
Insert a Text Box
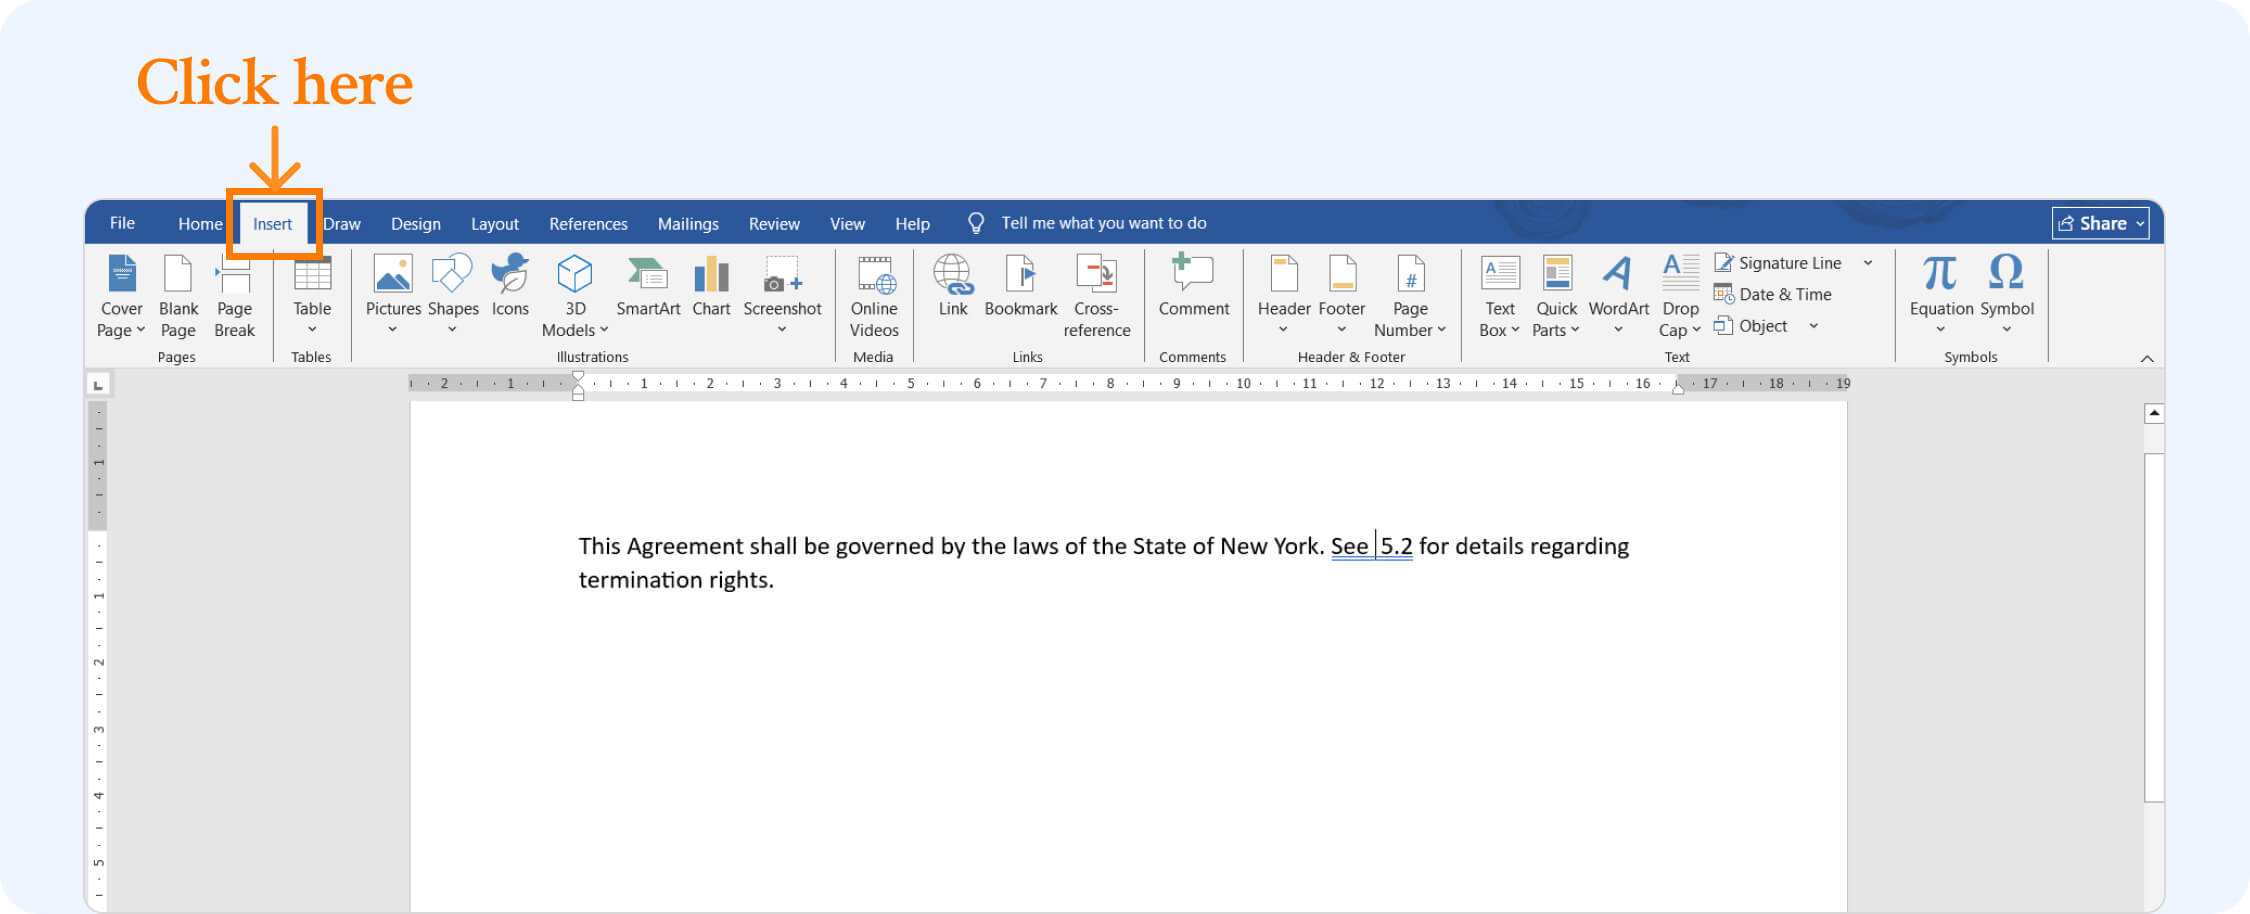click(1500, 296)
